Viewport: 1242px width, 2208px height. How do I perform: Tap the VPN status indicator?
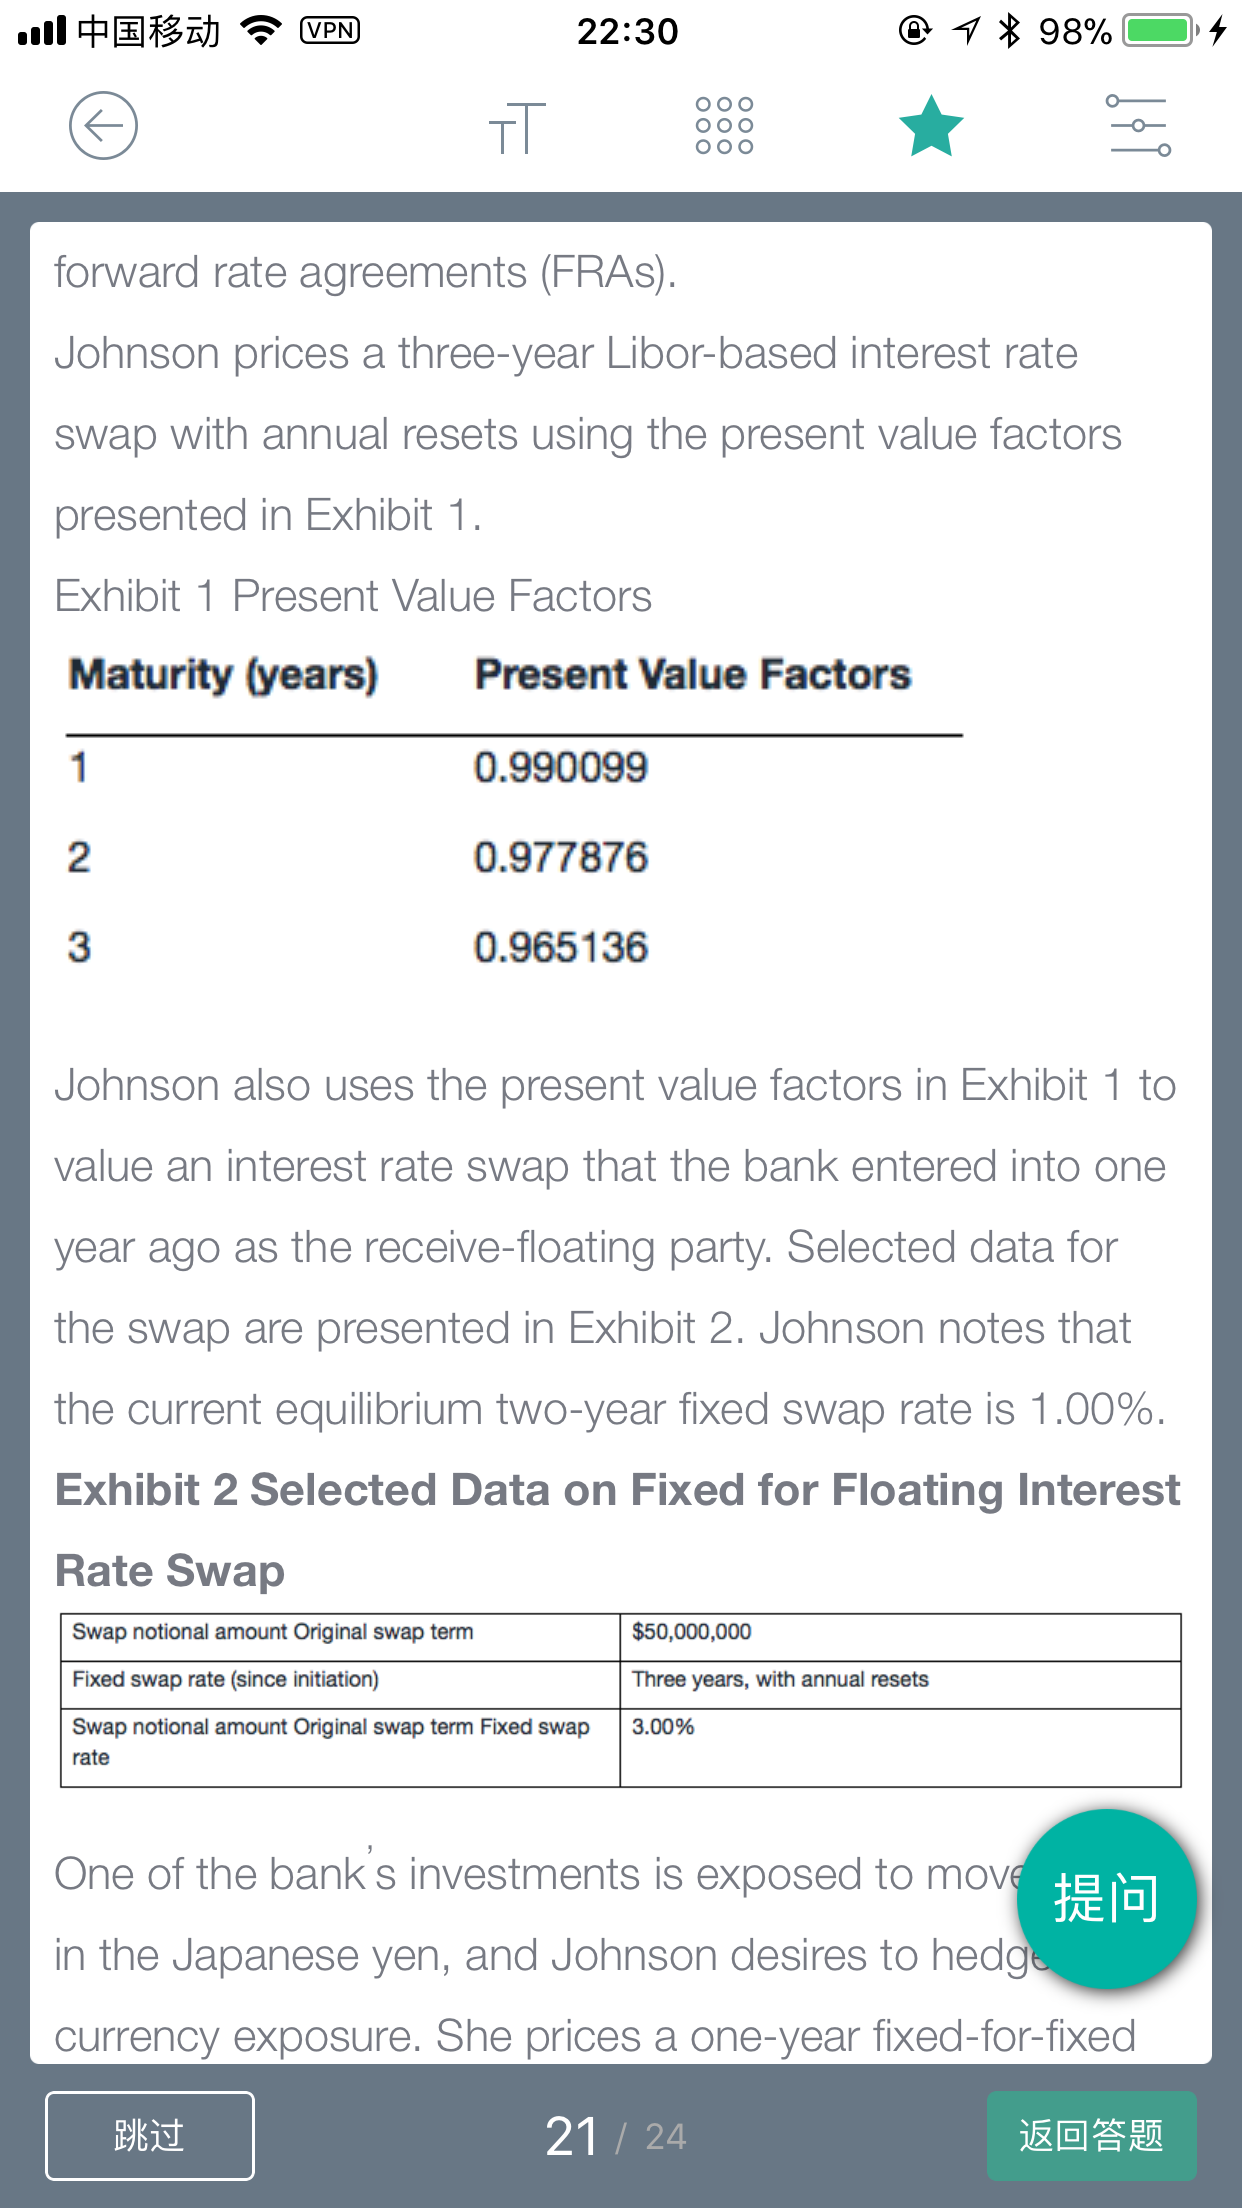click(330, 31)
